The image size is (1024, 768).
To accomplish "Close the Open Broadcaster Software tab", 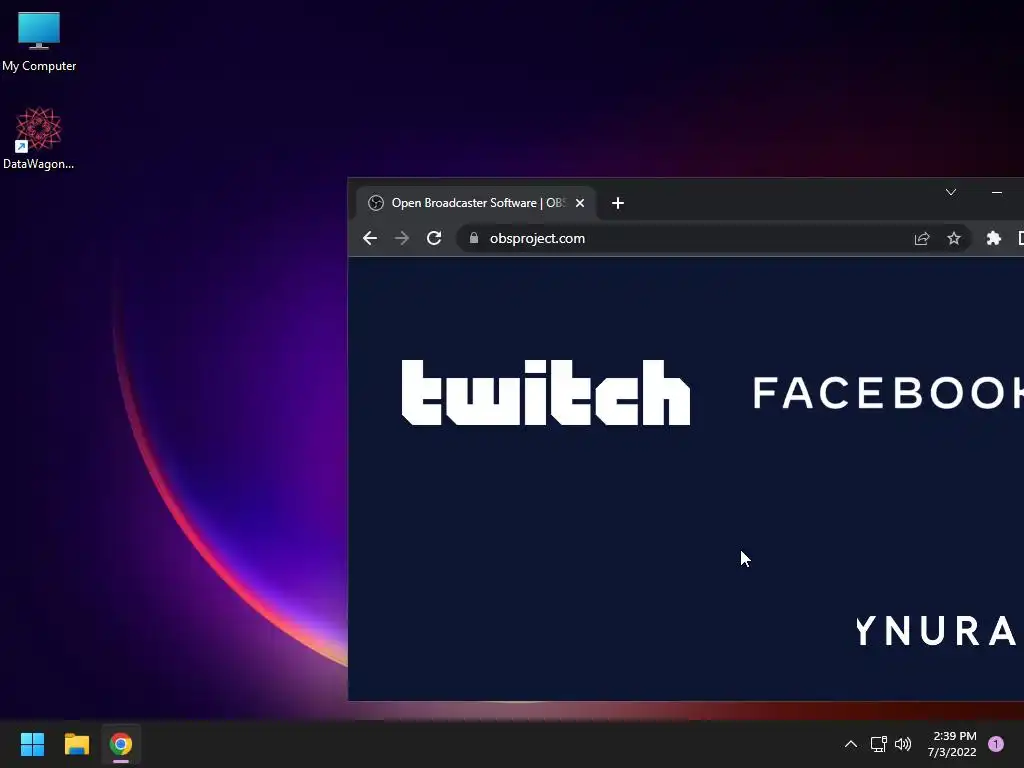I will pyautogui.click(x=579, y=203).
